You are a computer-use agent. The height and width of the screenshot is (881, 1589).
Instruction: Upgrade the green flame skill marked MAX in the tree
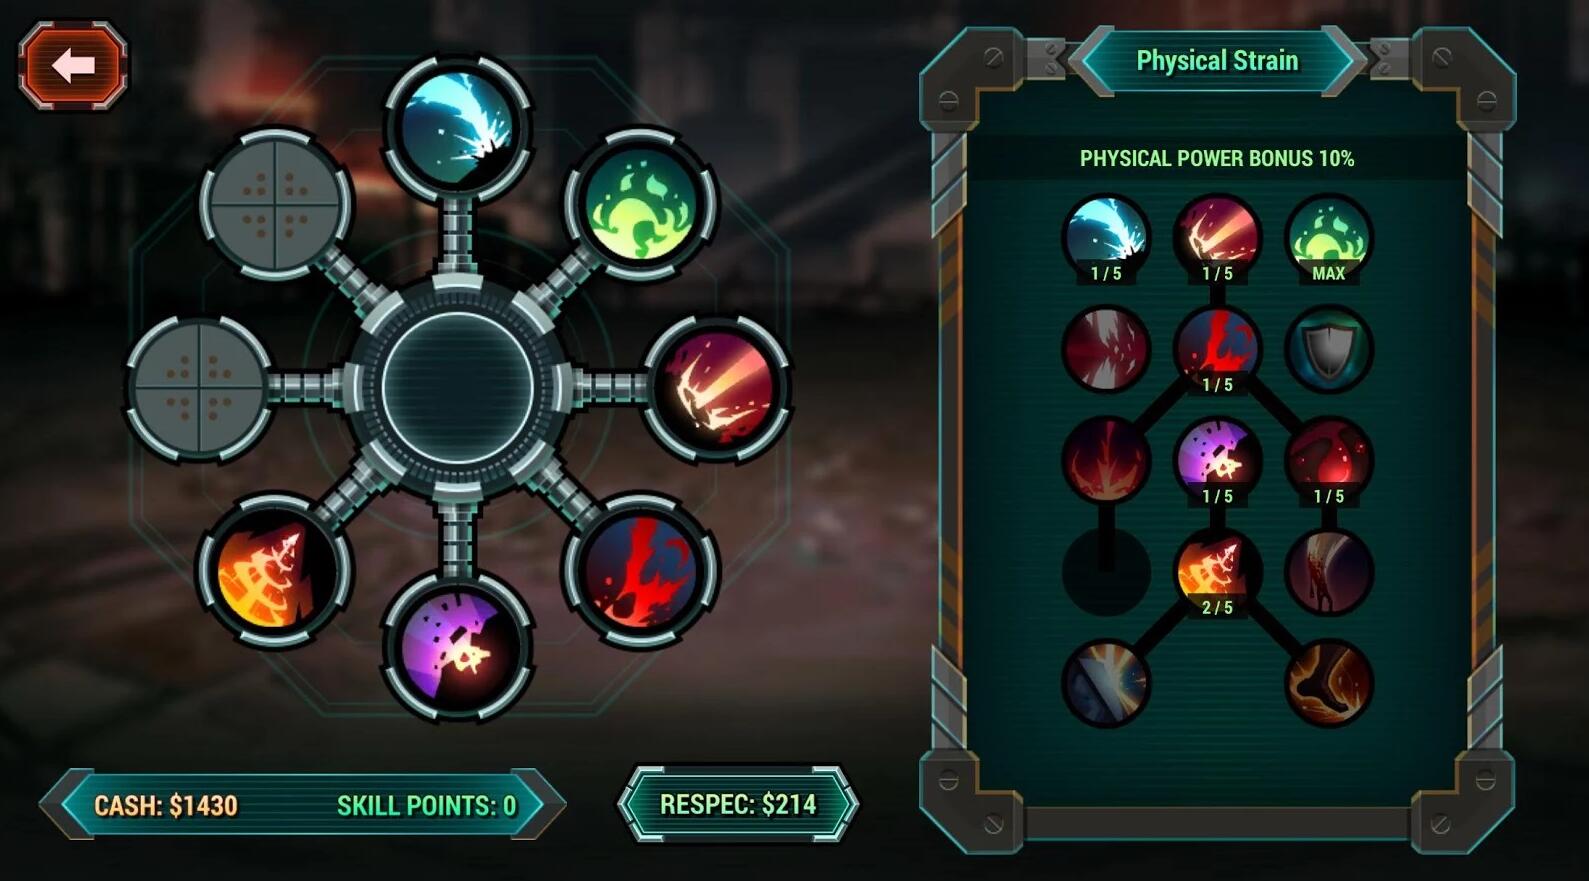pos(1328,239)
